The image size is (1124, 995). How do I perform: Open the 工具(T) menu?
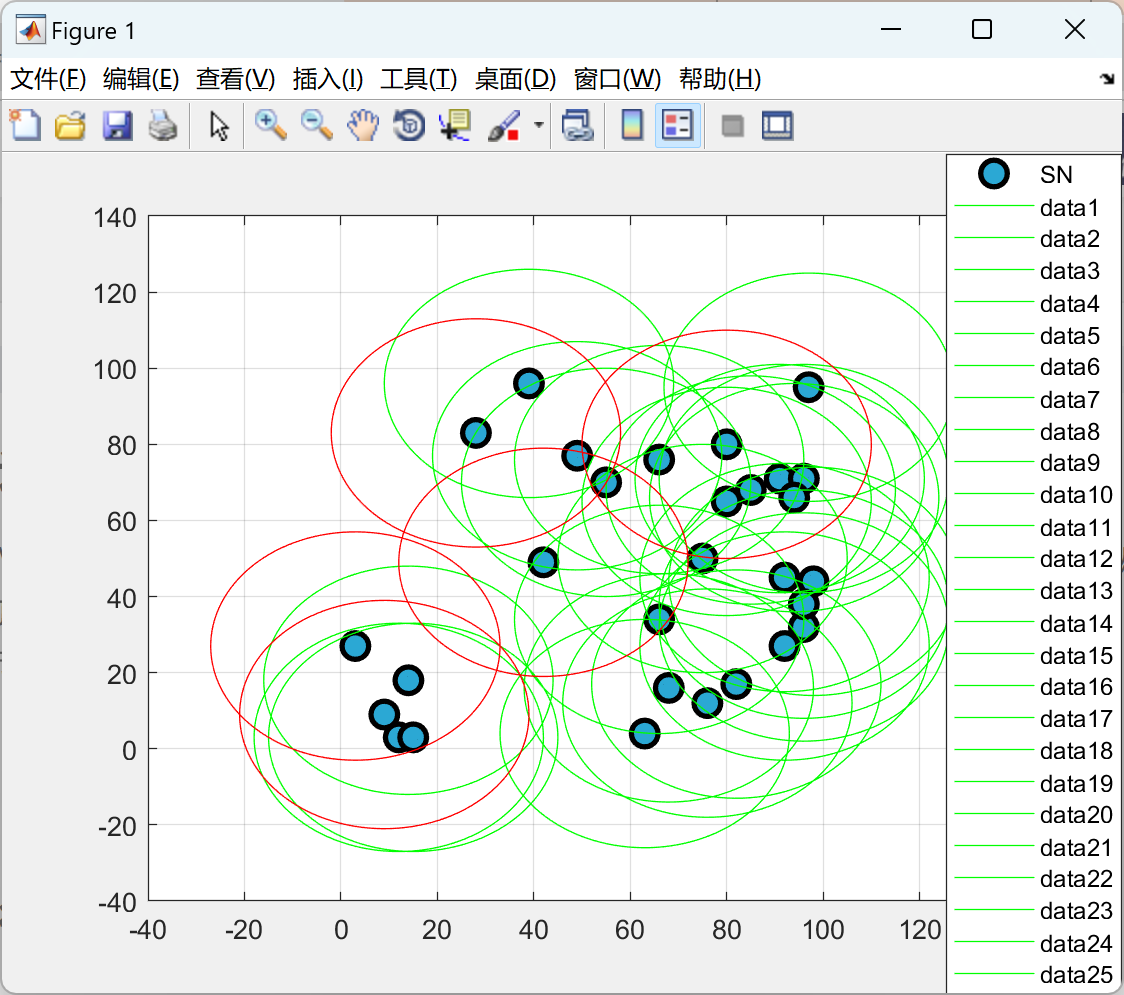tap(419, 79)
